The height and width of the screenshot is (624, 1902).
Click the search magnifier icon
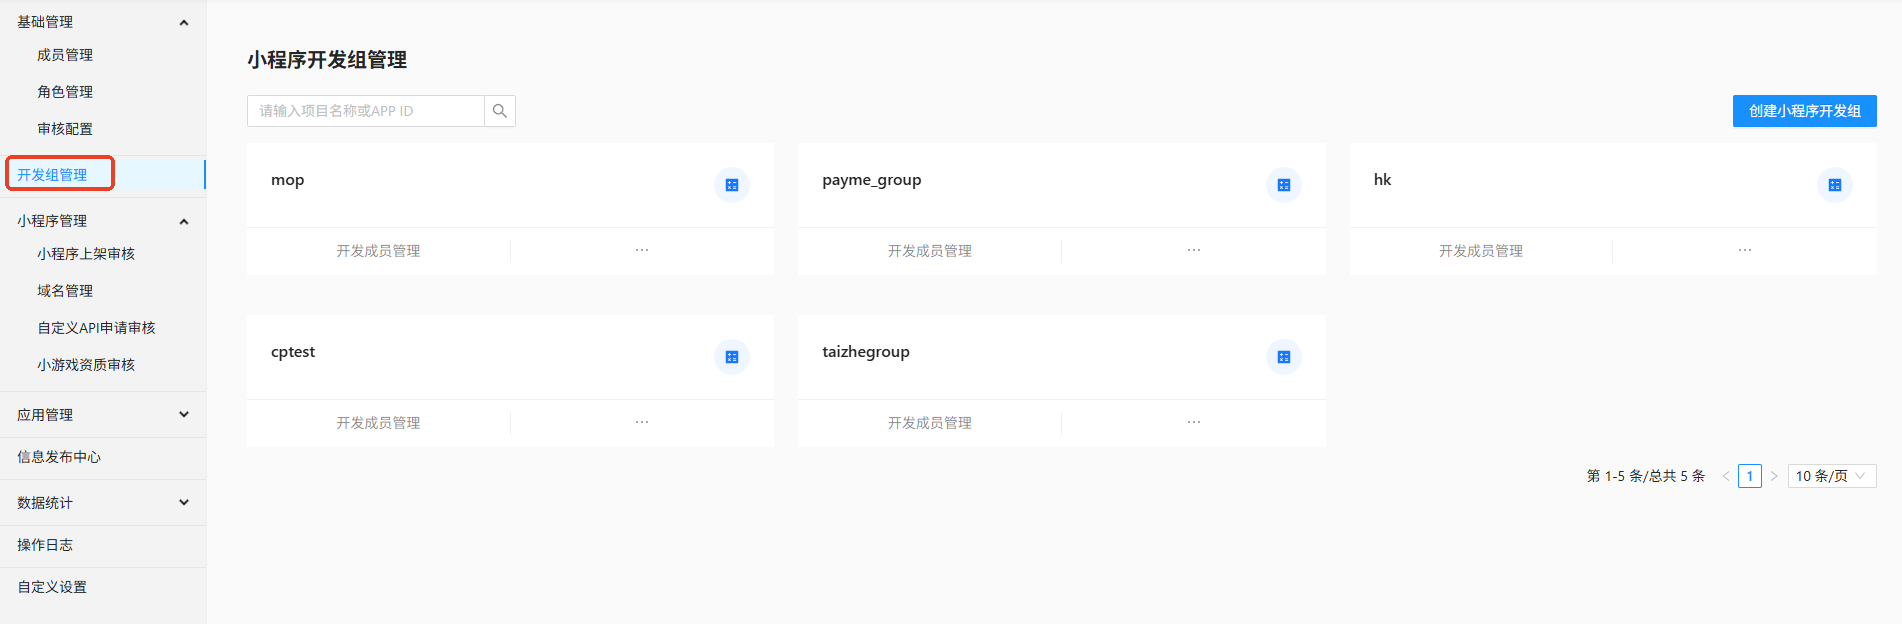point(500,111)
